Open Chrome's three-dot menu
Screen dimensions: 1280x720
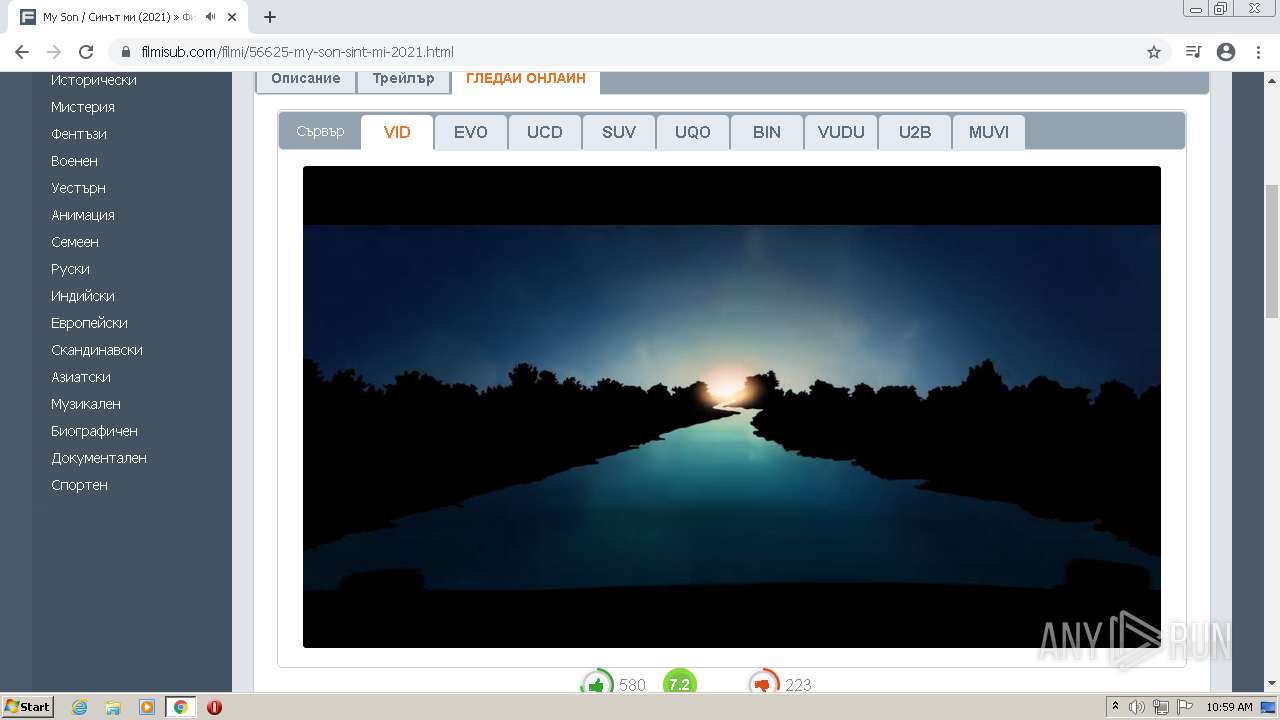pyautogui.click(x=1258, y=52)
